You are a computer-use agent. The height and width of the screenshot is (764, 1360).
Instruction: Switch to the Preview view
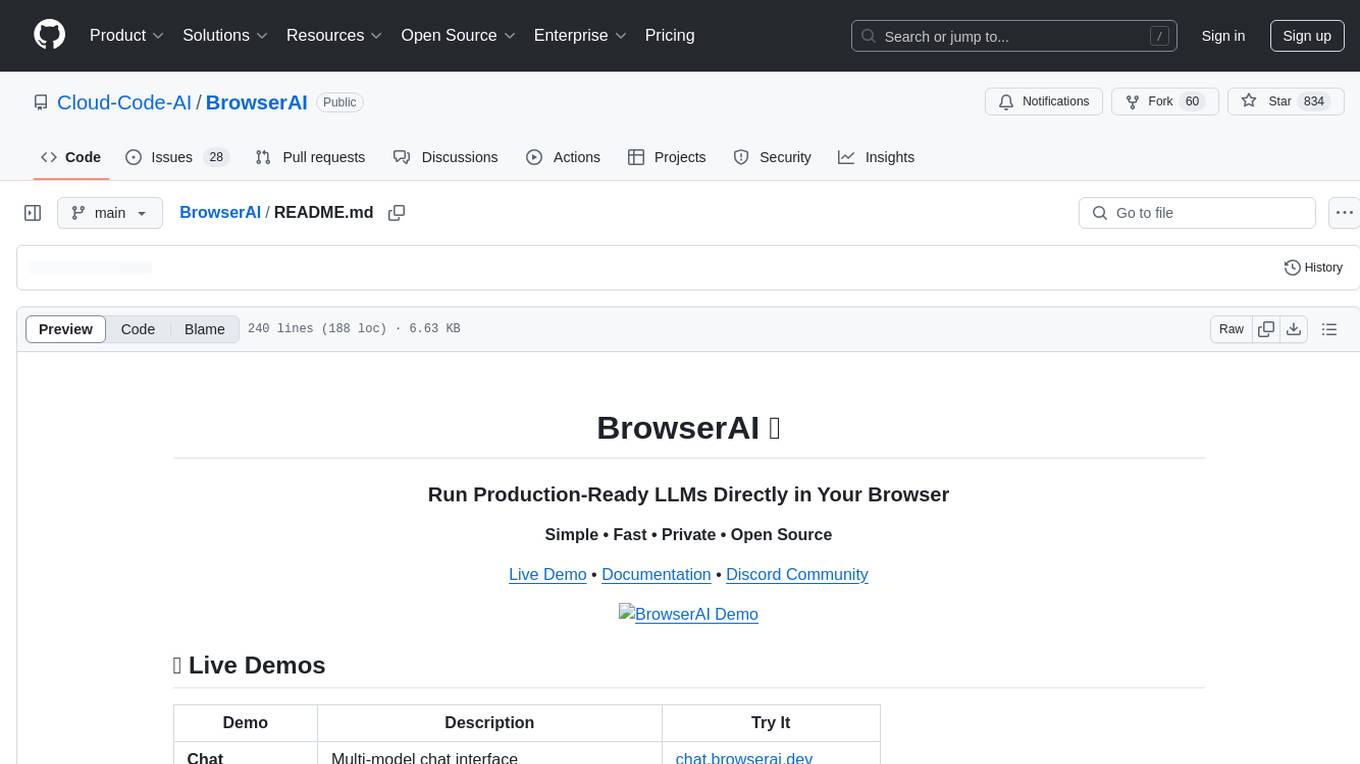click(66, 329)
